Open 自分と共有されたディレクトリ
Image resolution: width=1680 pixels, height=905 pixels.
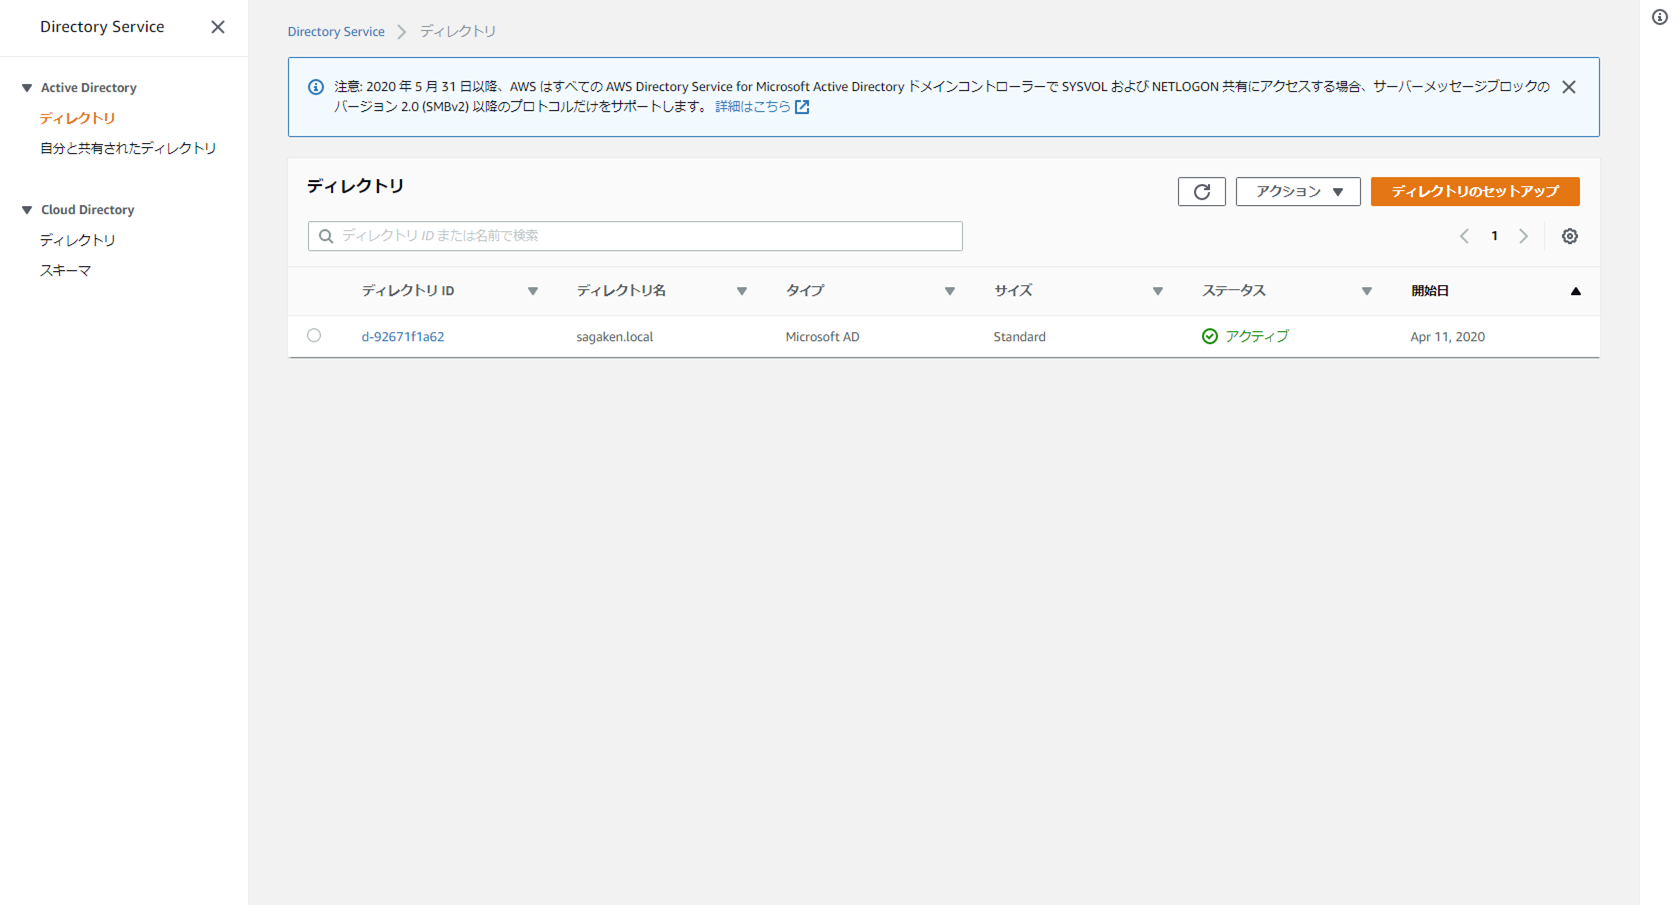coord(128,148)
